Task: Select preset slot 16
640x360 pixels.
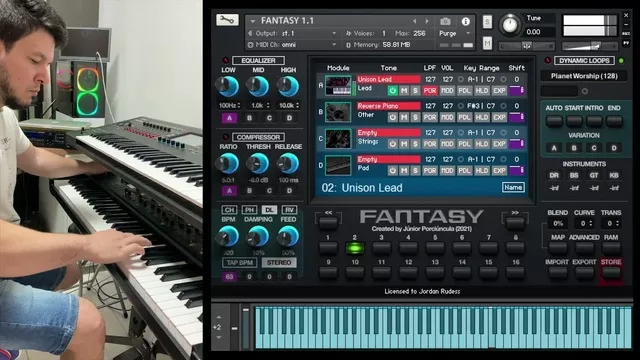Action: (x=515, y=273)
